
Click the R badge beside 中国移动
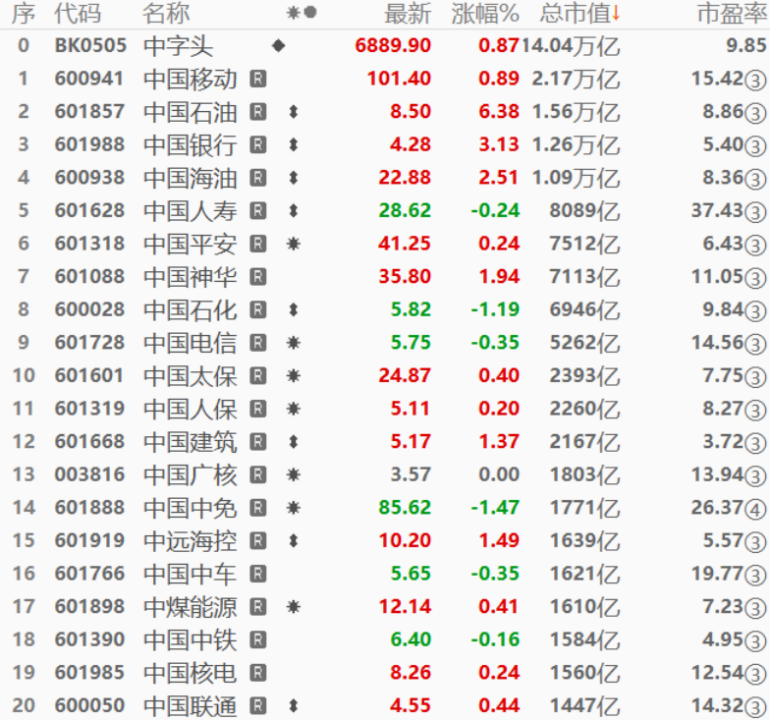(258, 79)
